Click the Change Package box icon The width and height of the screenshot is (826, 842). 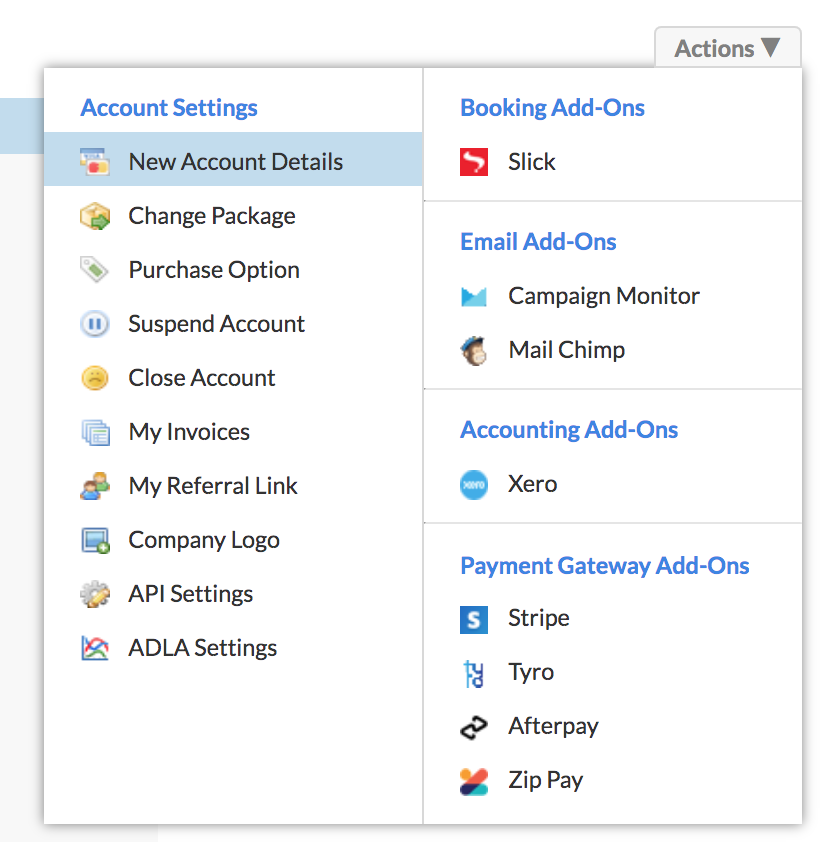point(95,216)
